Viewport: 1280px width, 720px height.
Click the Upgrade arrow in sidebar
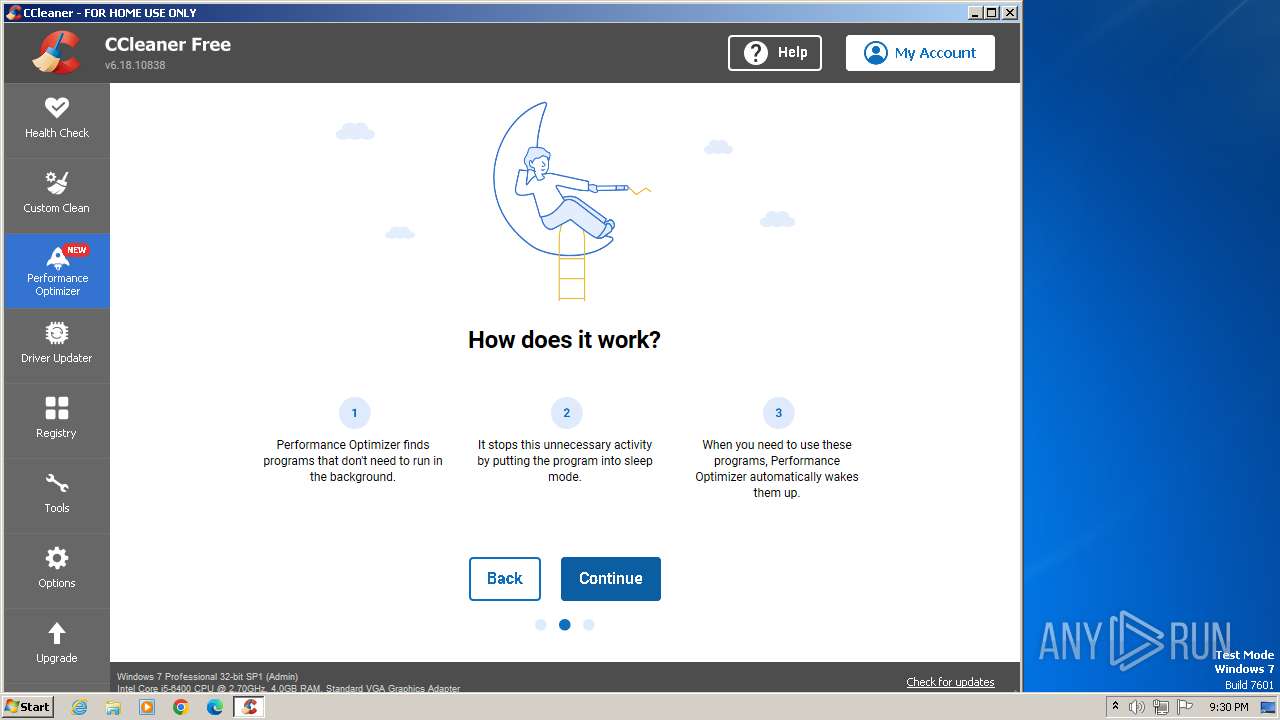tap(57, 633)
